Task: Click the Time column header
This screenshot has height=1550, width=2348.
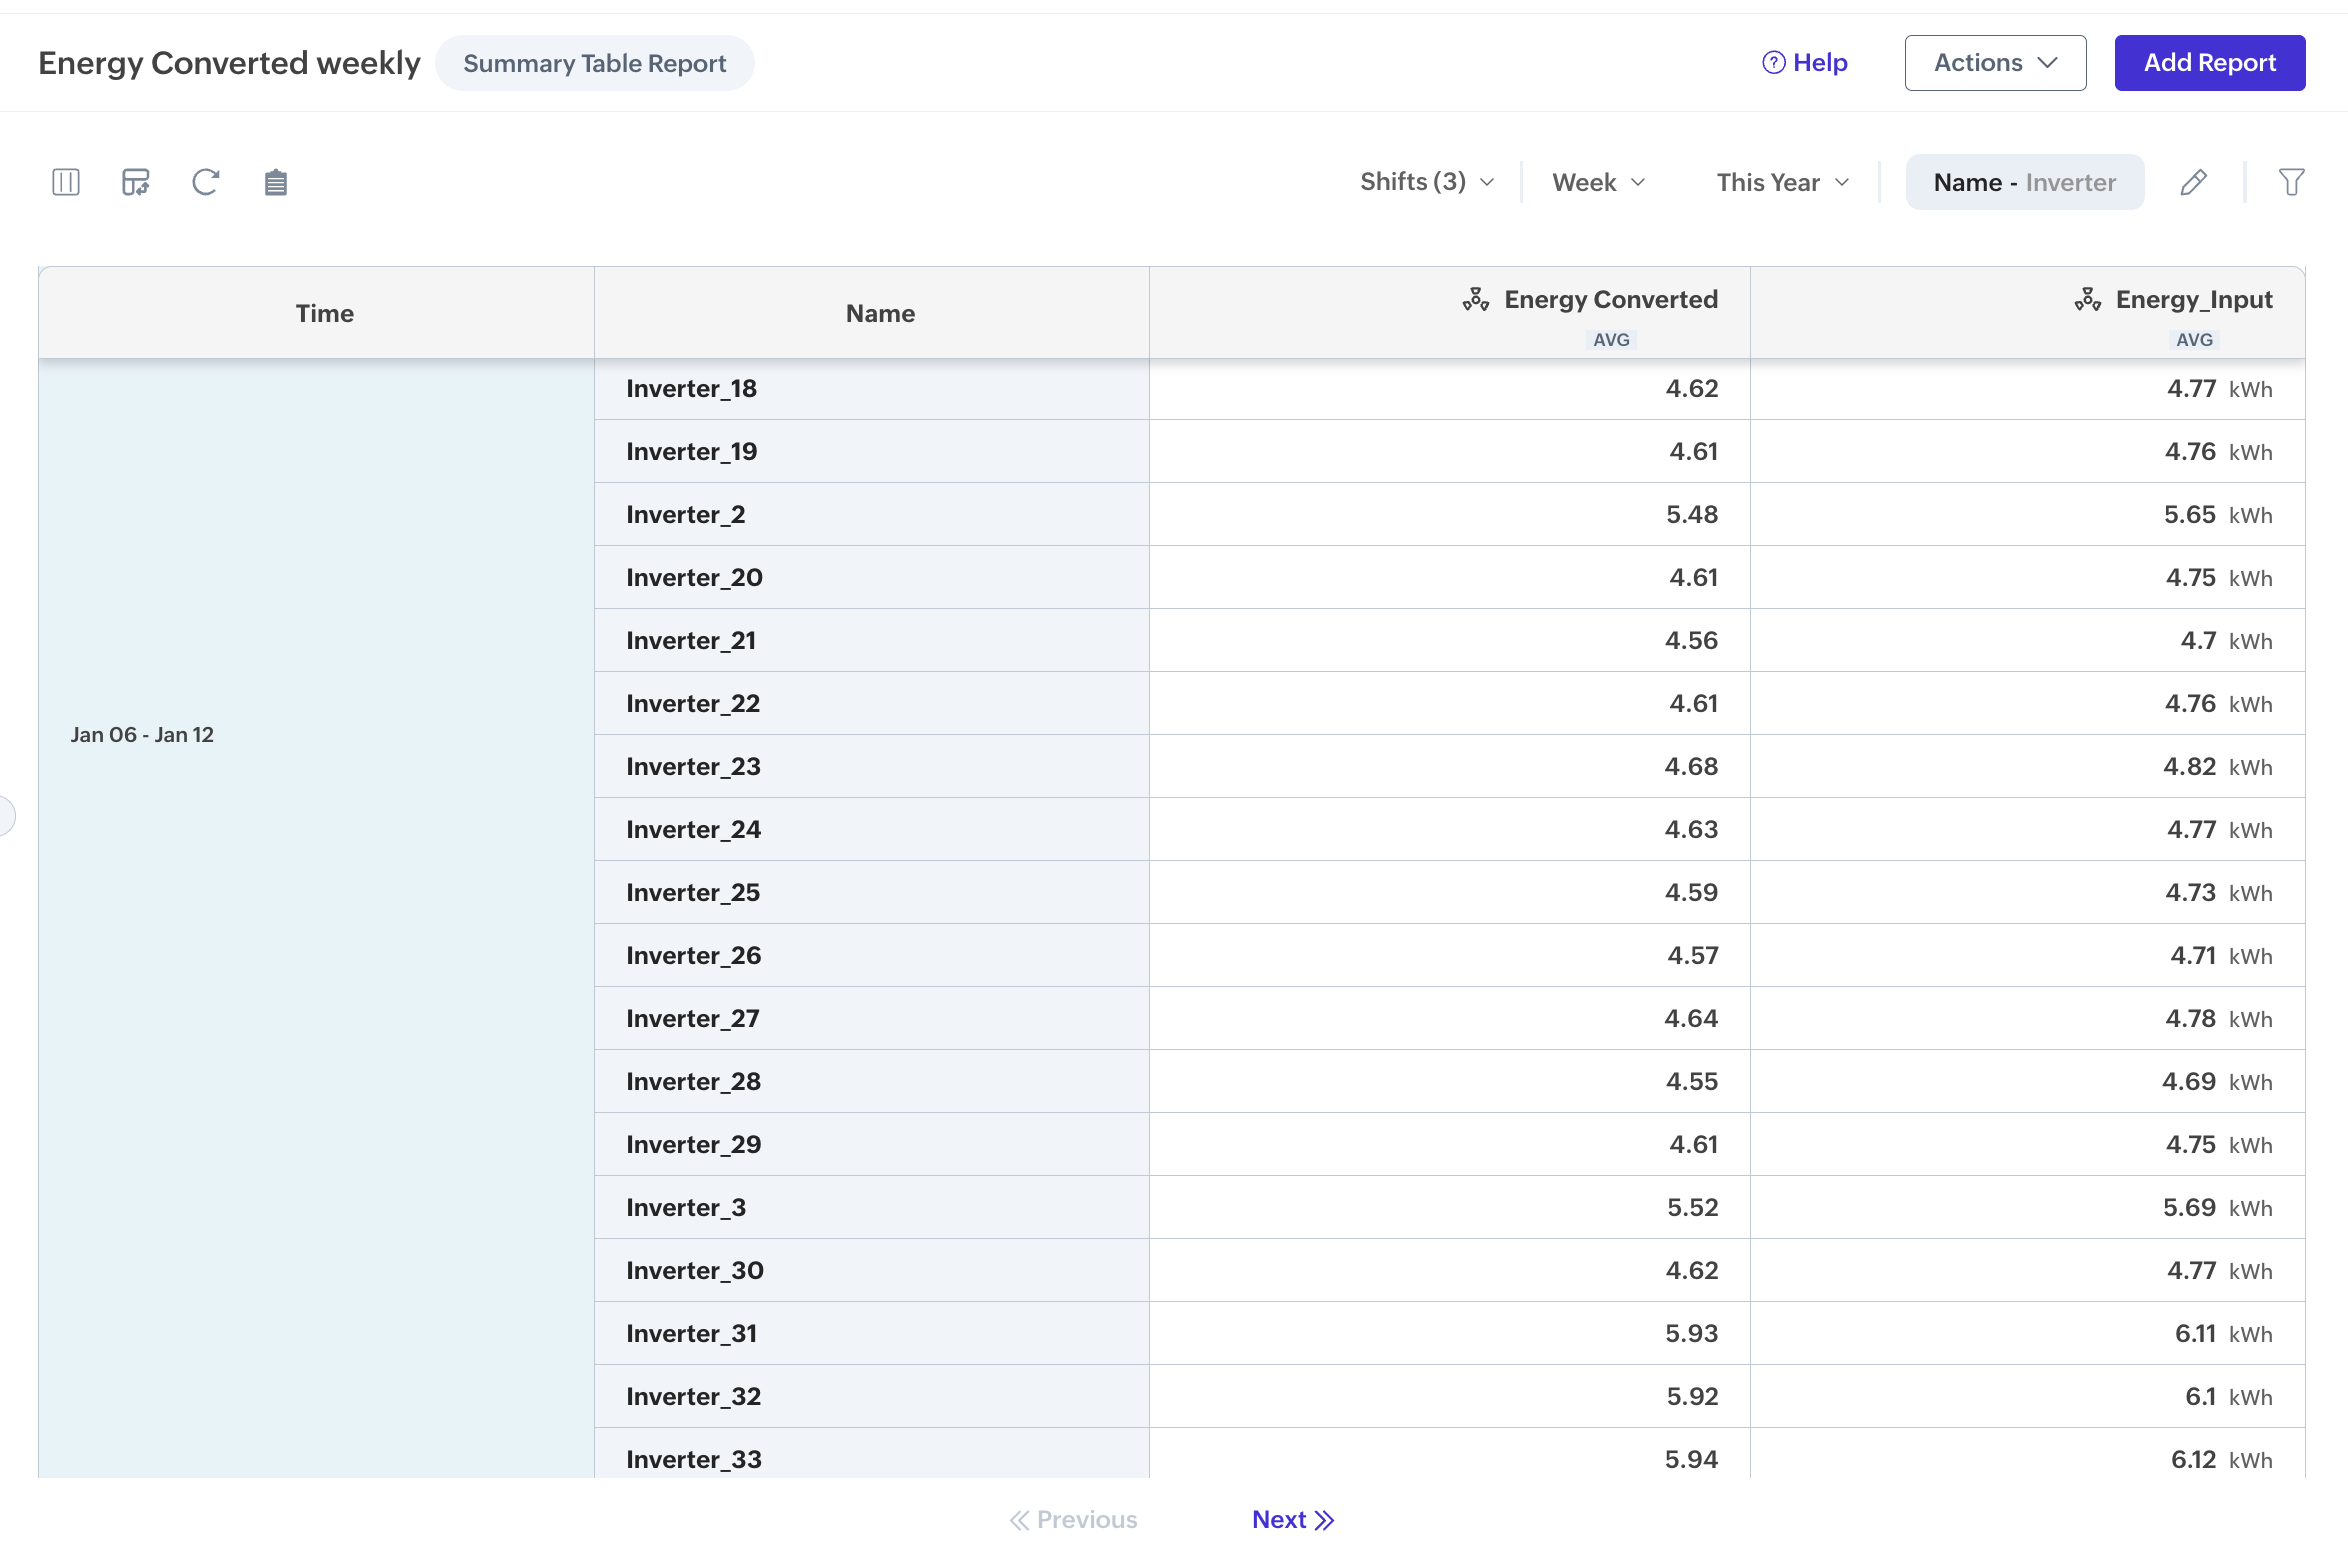Action: 325,313
